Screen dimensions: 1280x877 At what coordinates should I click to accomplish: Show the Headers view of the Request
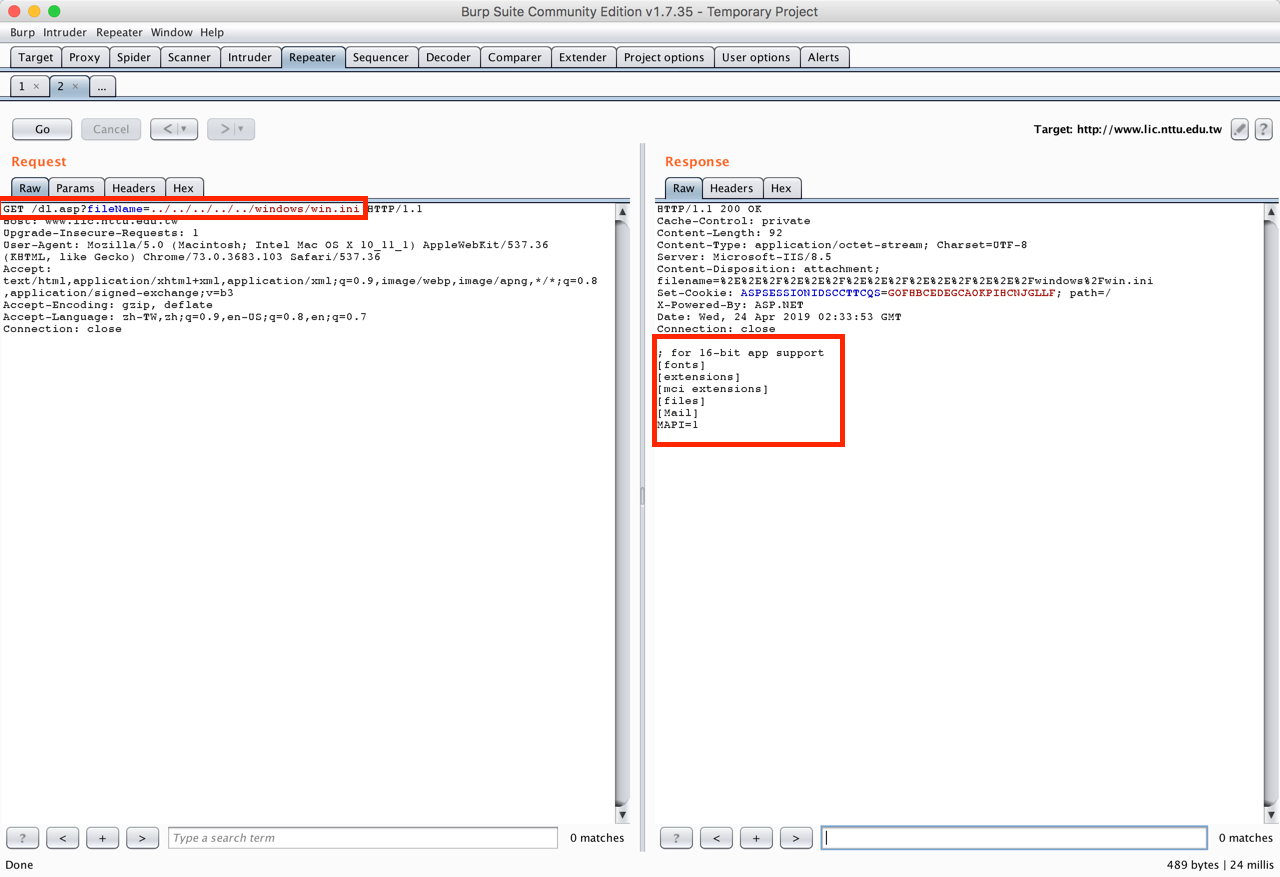click(134, 188)
